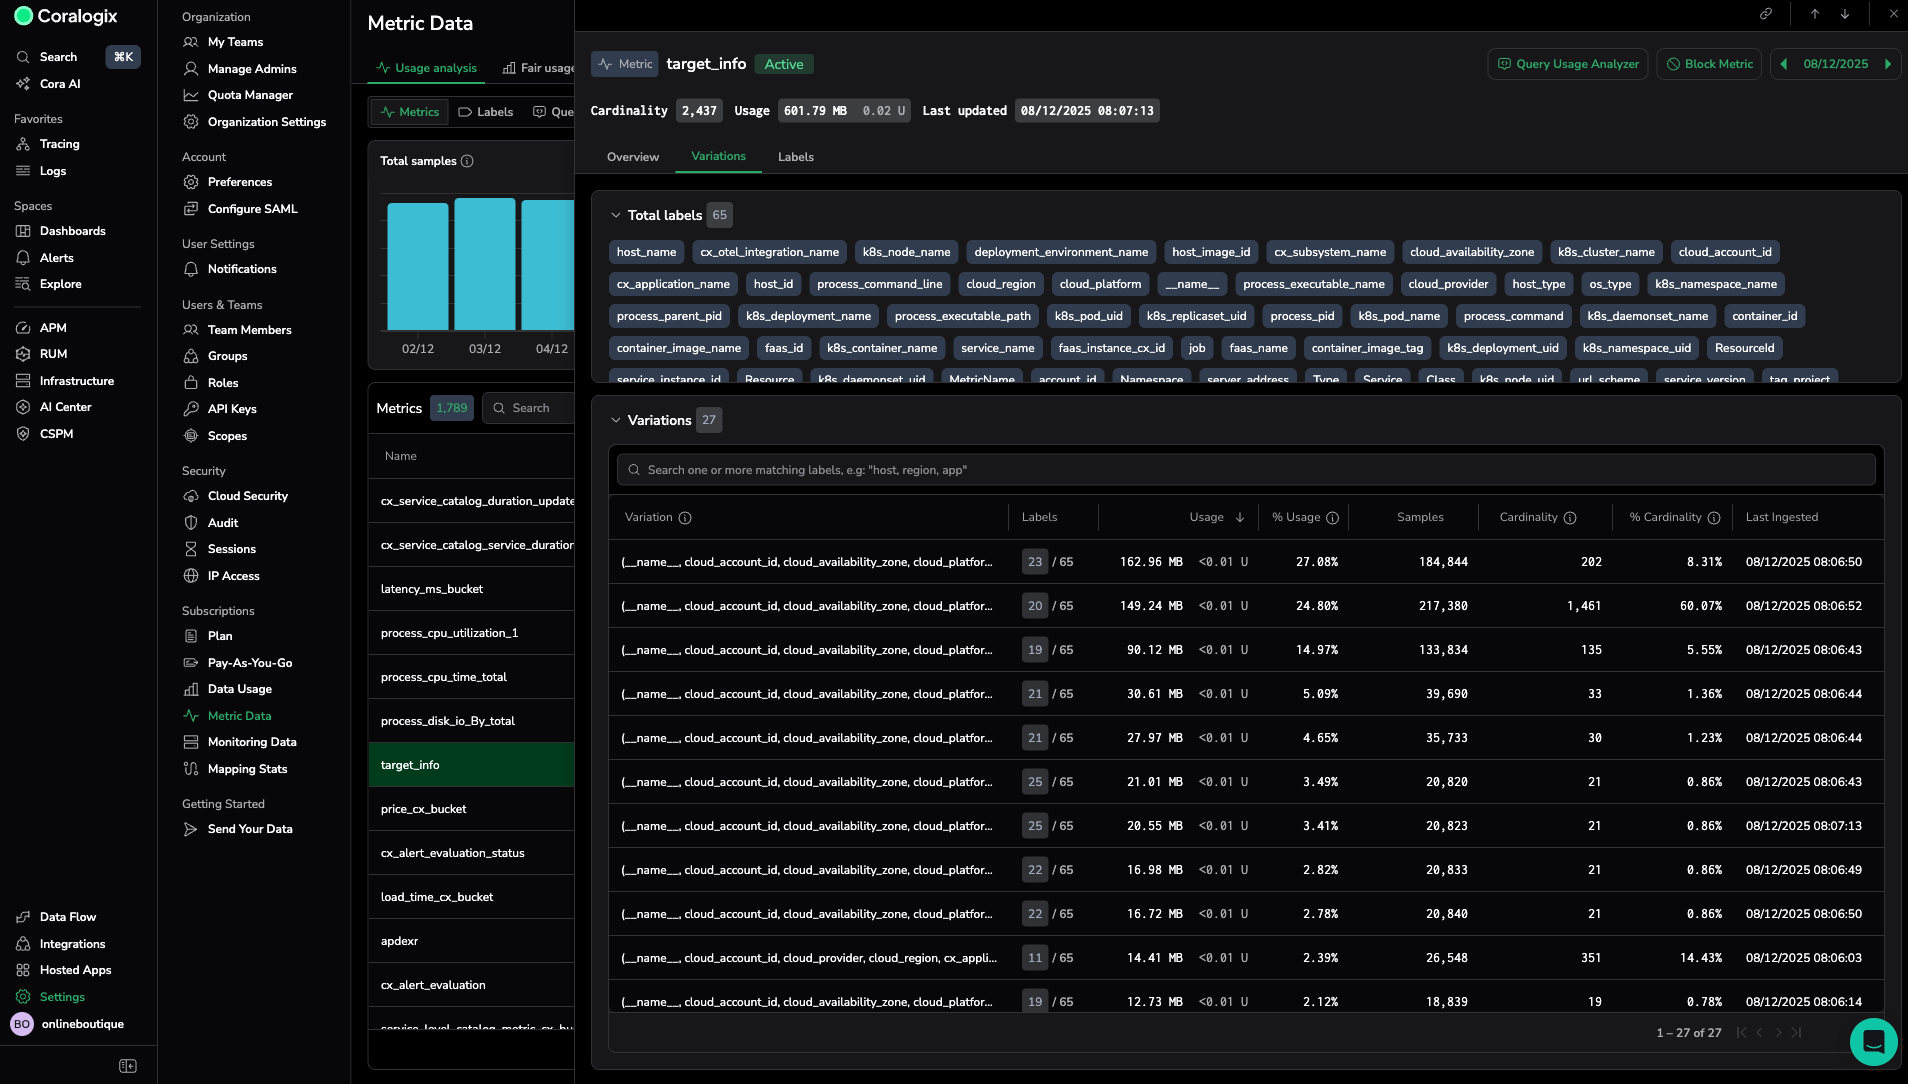Collapse the Total labels section
The width and height of the screenshot is (1908, 1084).
(616, 215)
